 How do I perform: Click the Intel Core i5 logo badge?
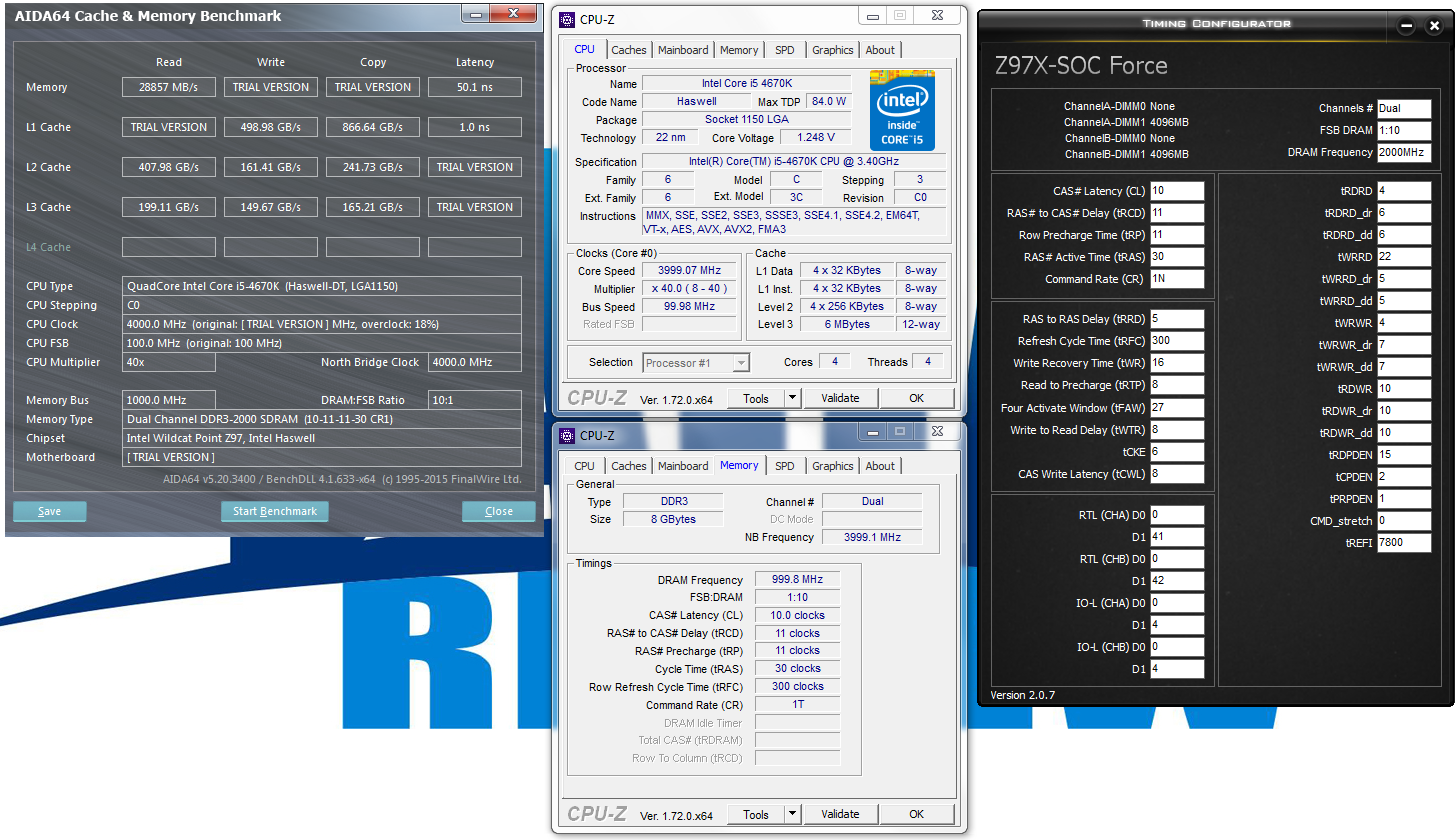point(901,110)
